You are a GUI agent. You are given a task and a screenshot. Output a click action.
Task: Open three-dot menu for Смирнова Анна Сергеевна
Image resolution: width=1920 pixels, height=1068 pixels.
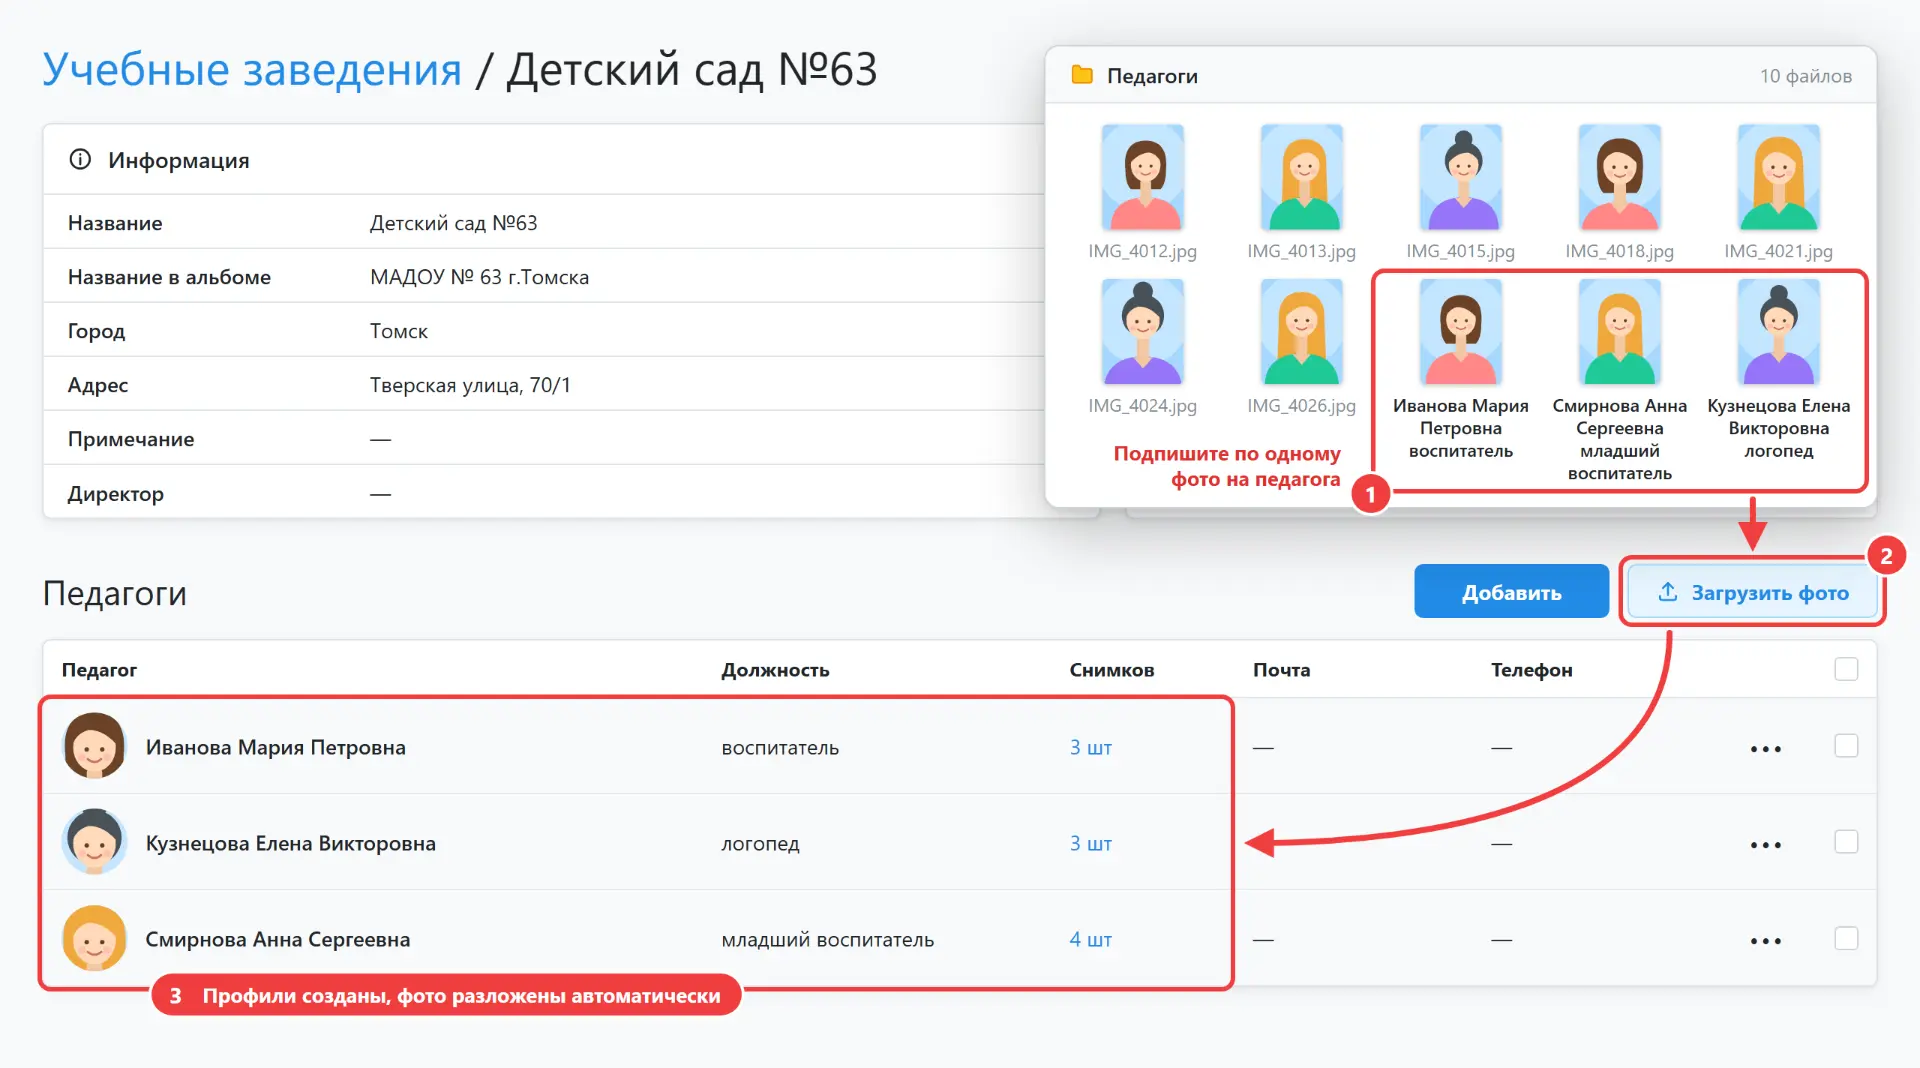point(1766,940)
